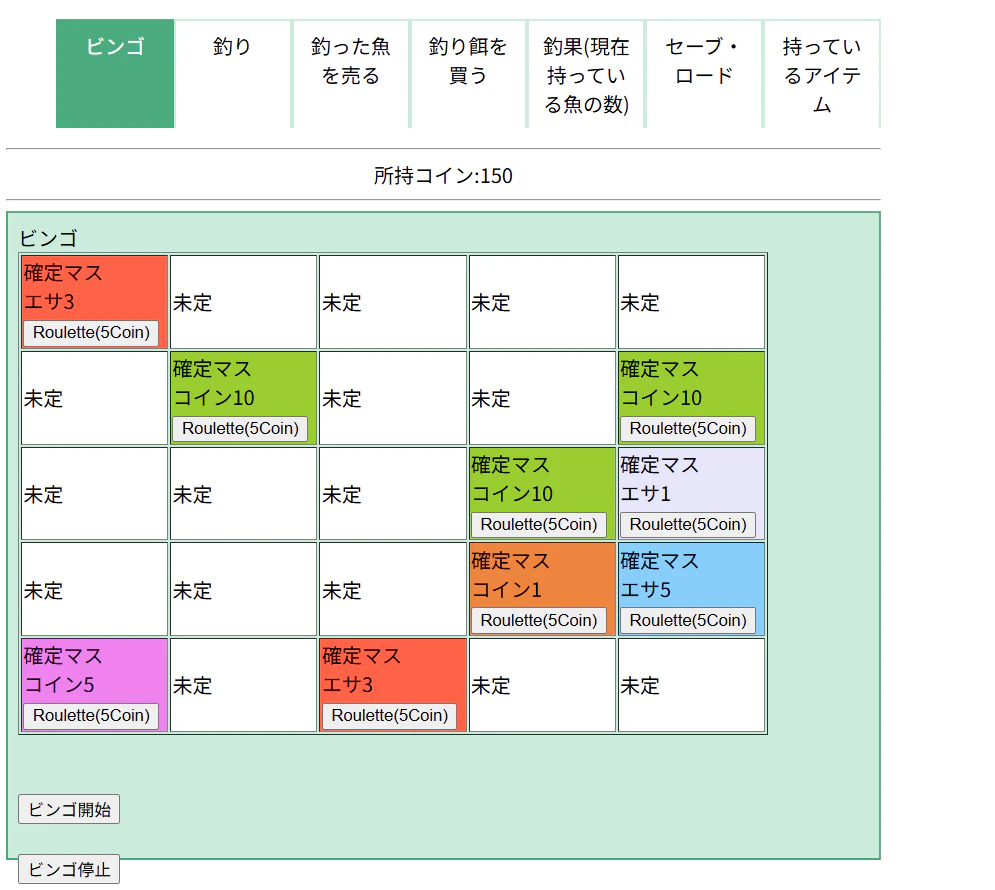Spin the Roulette on the rightmost コイン10 cell
Screen dimensions: 995x890
[x=688, y=428]
